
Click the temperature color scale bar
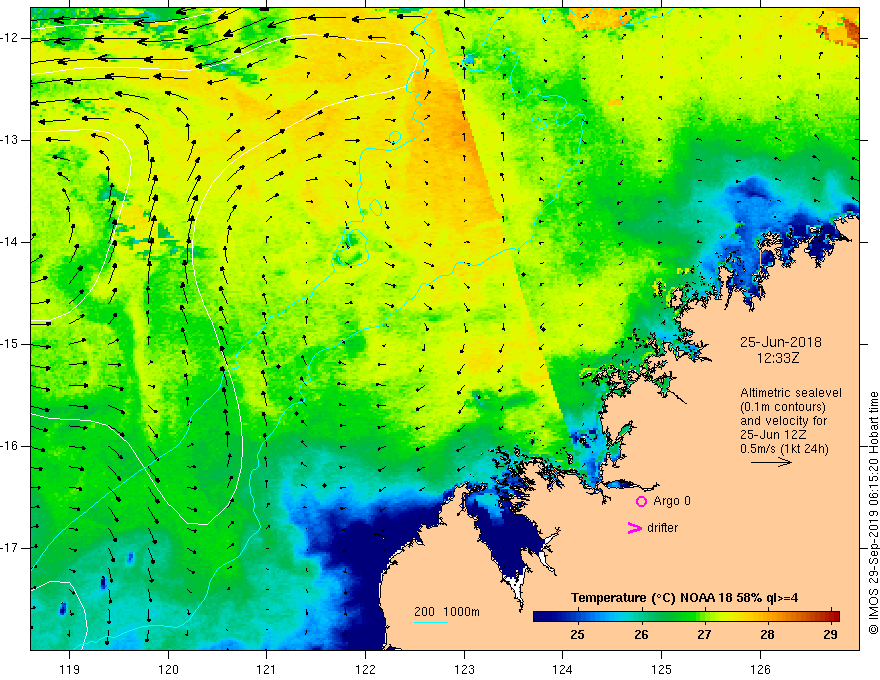tap(686, 617)
